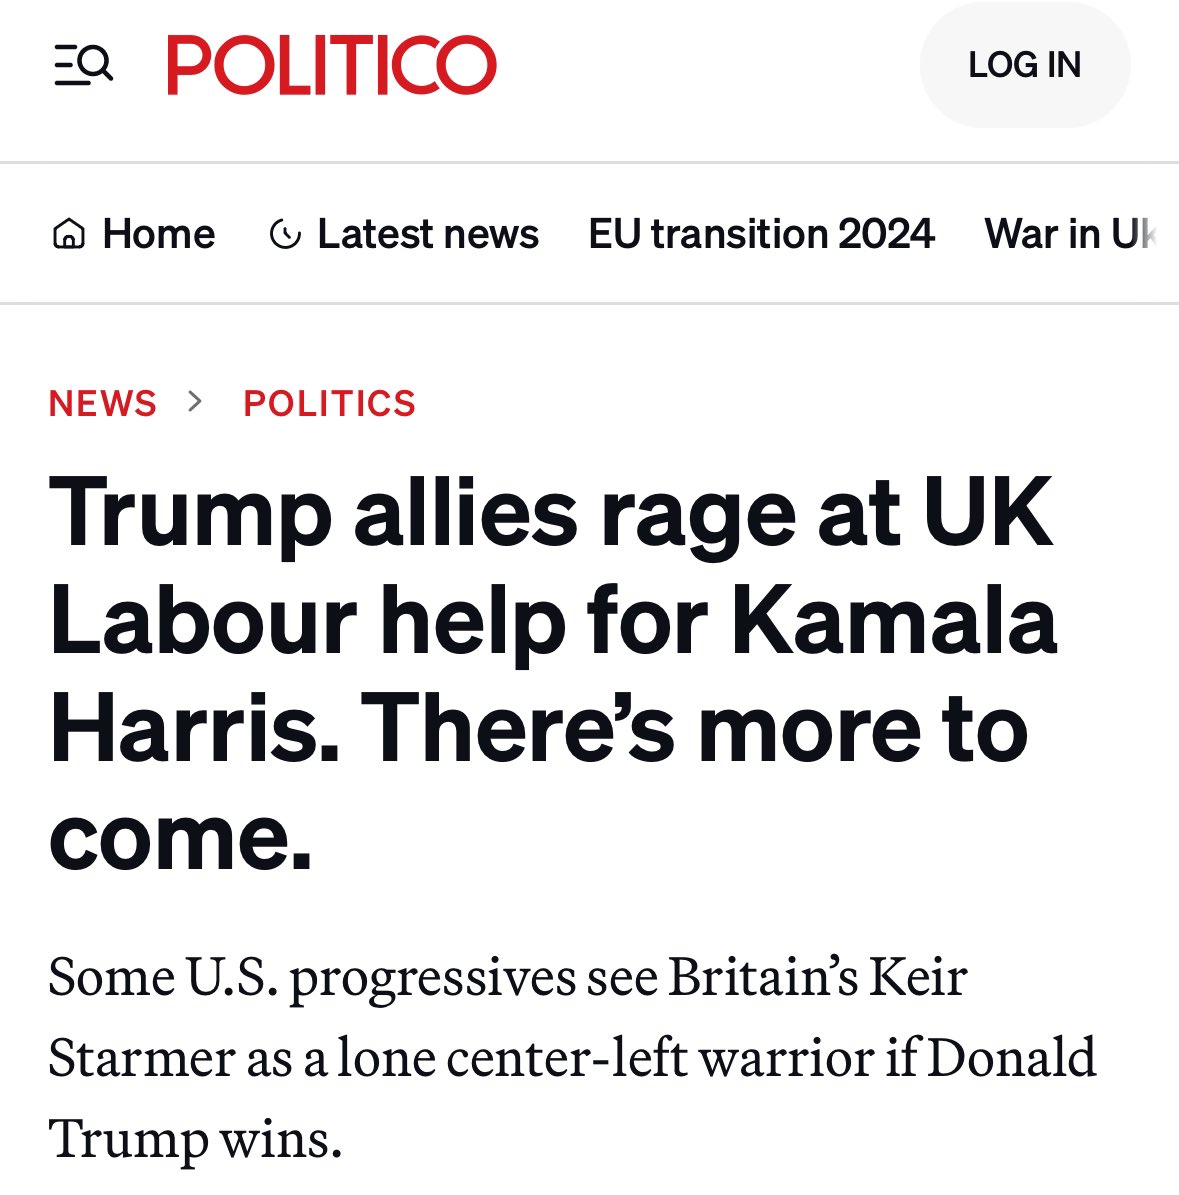1179x1195 pixels.
Task: Follow the NEWS breadcrumb link
Action: click(x=103, y=403)
